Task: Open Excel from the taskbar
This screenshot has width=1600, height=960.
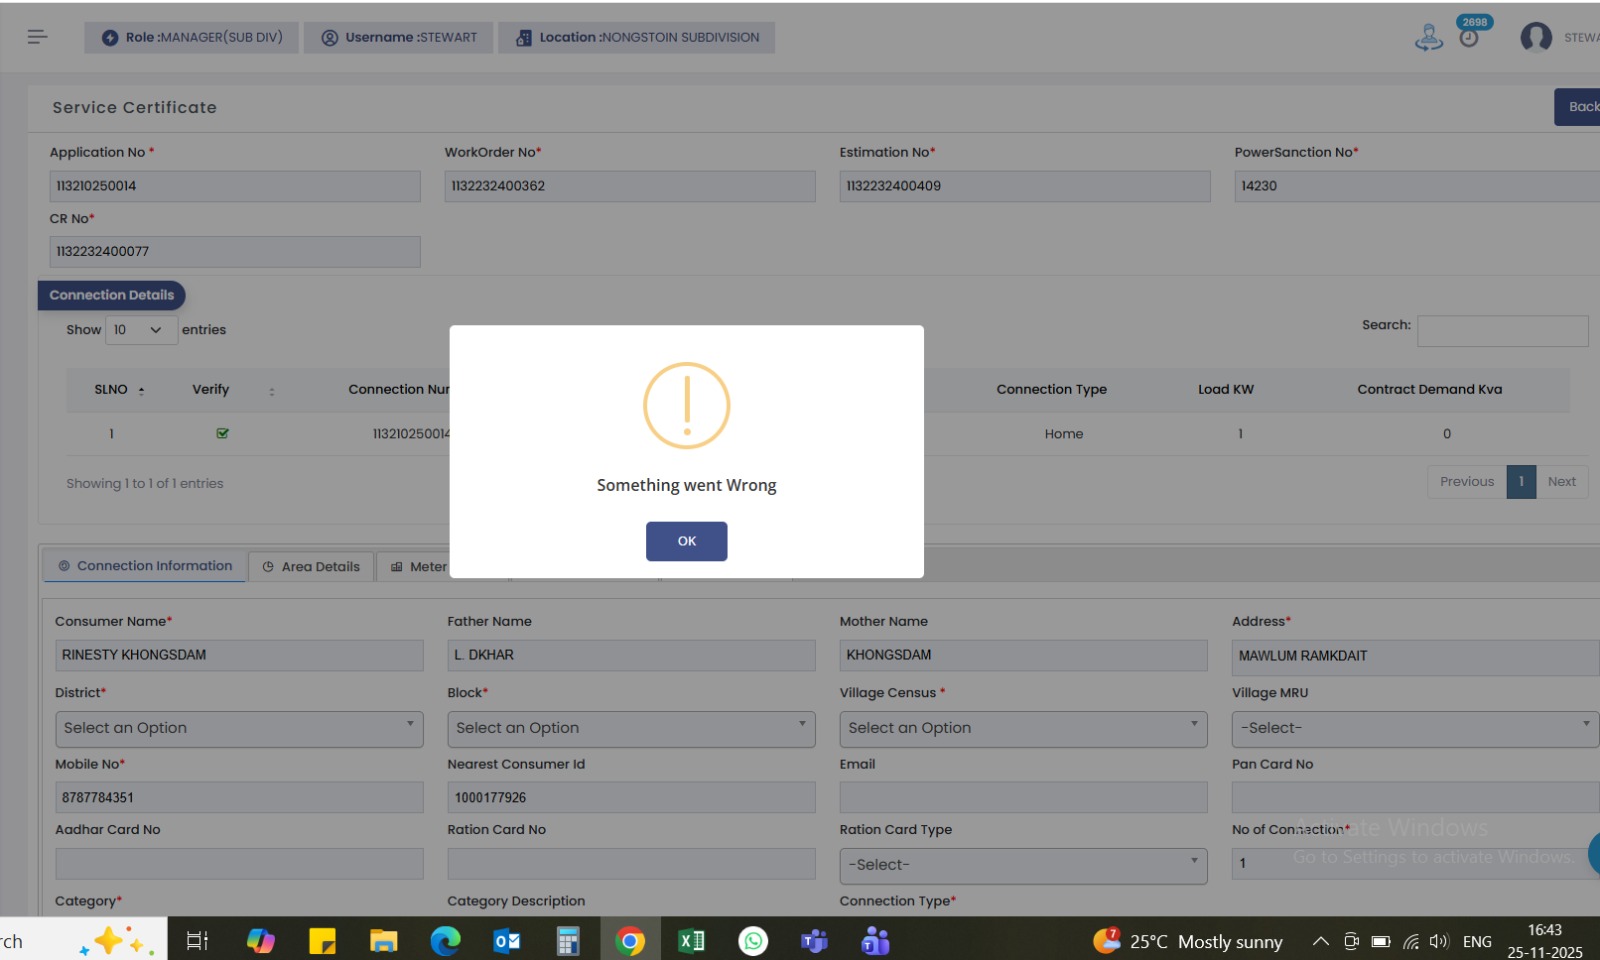Action: (x=691, y=941)
